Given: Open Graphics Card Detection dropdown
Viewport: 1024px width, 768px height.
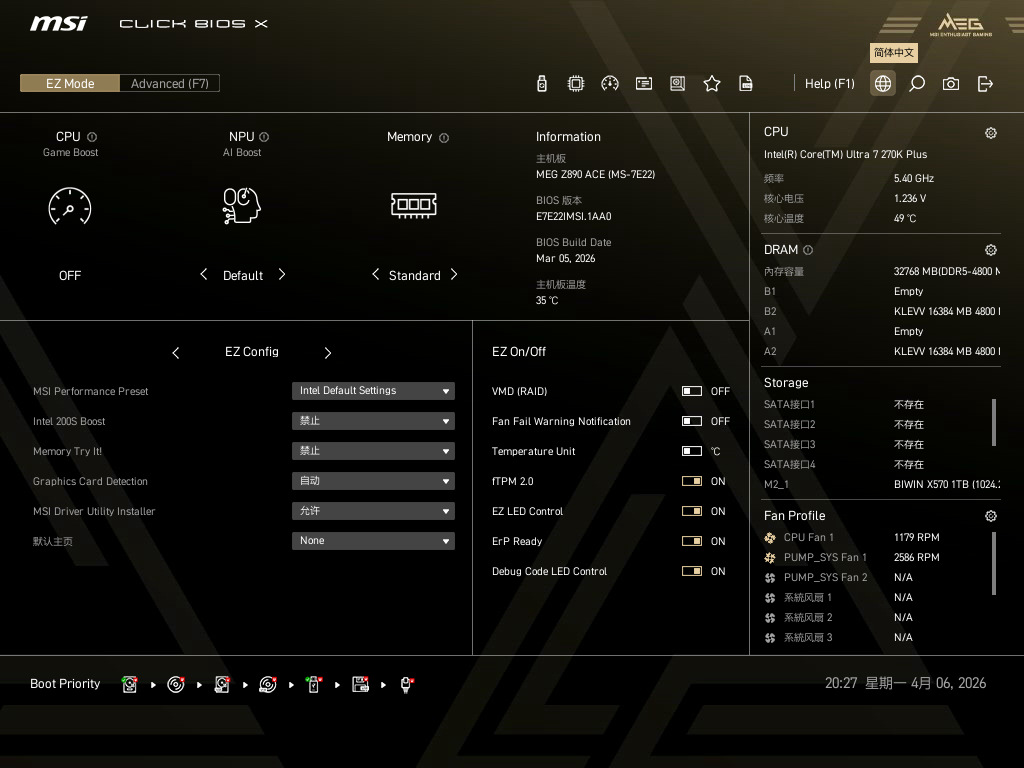Looking at the screenshot, I should point(373,481).
